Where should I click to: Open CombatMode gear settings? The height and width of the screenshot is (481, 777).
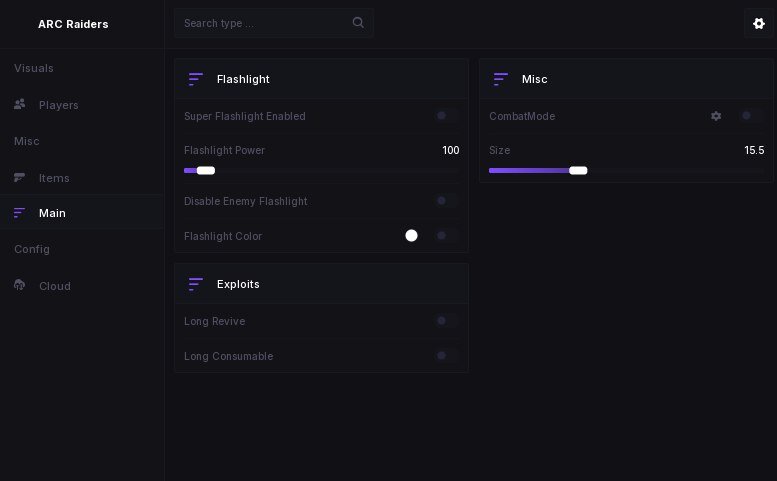(x=716, y=116)
